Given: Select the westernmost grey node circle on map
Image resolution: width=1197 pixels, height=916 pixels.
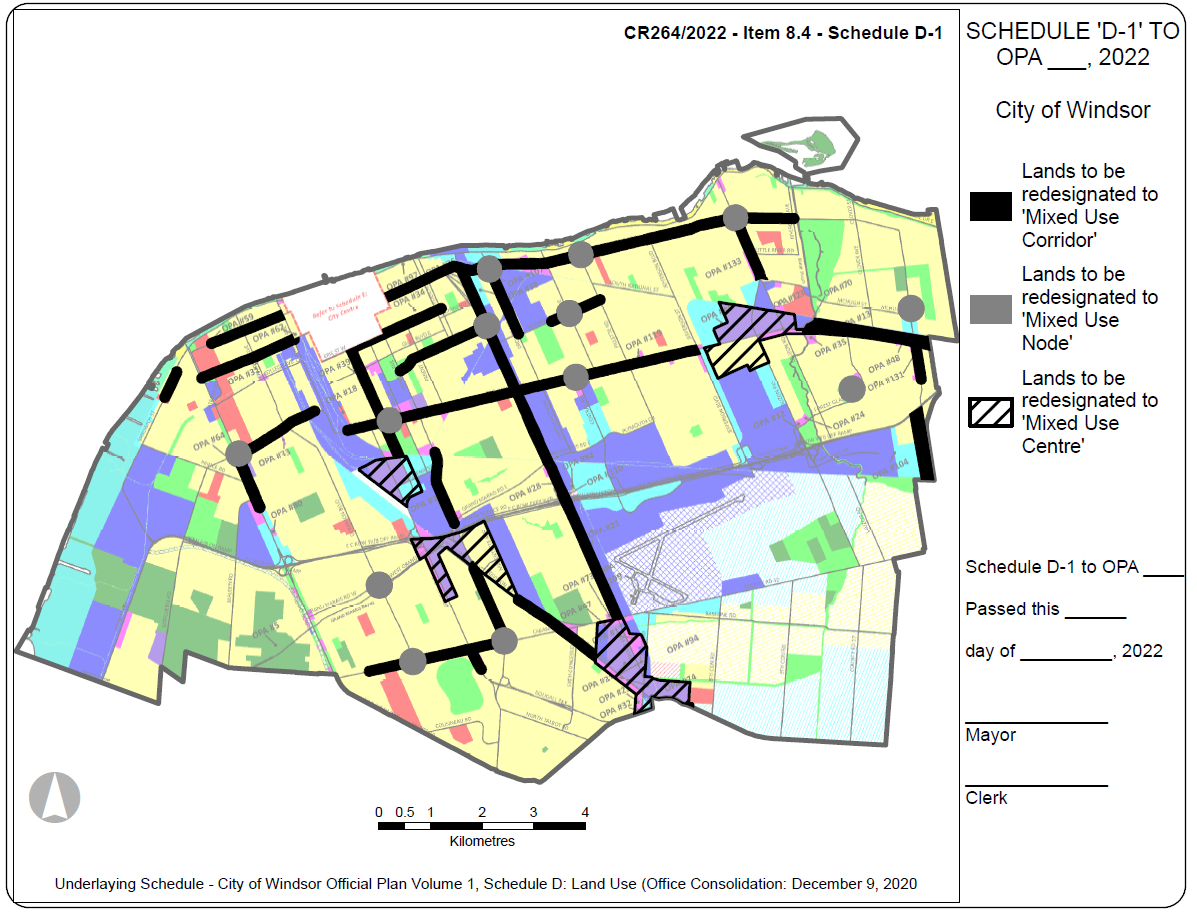Looking at the screenshot, I should tap(239, 454).
